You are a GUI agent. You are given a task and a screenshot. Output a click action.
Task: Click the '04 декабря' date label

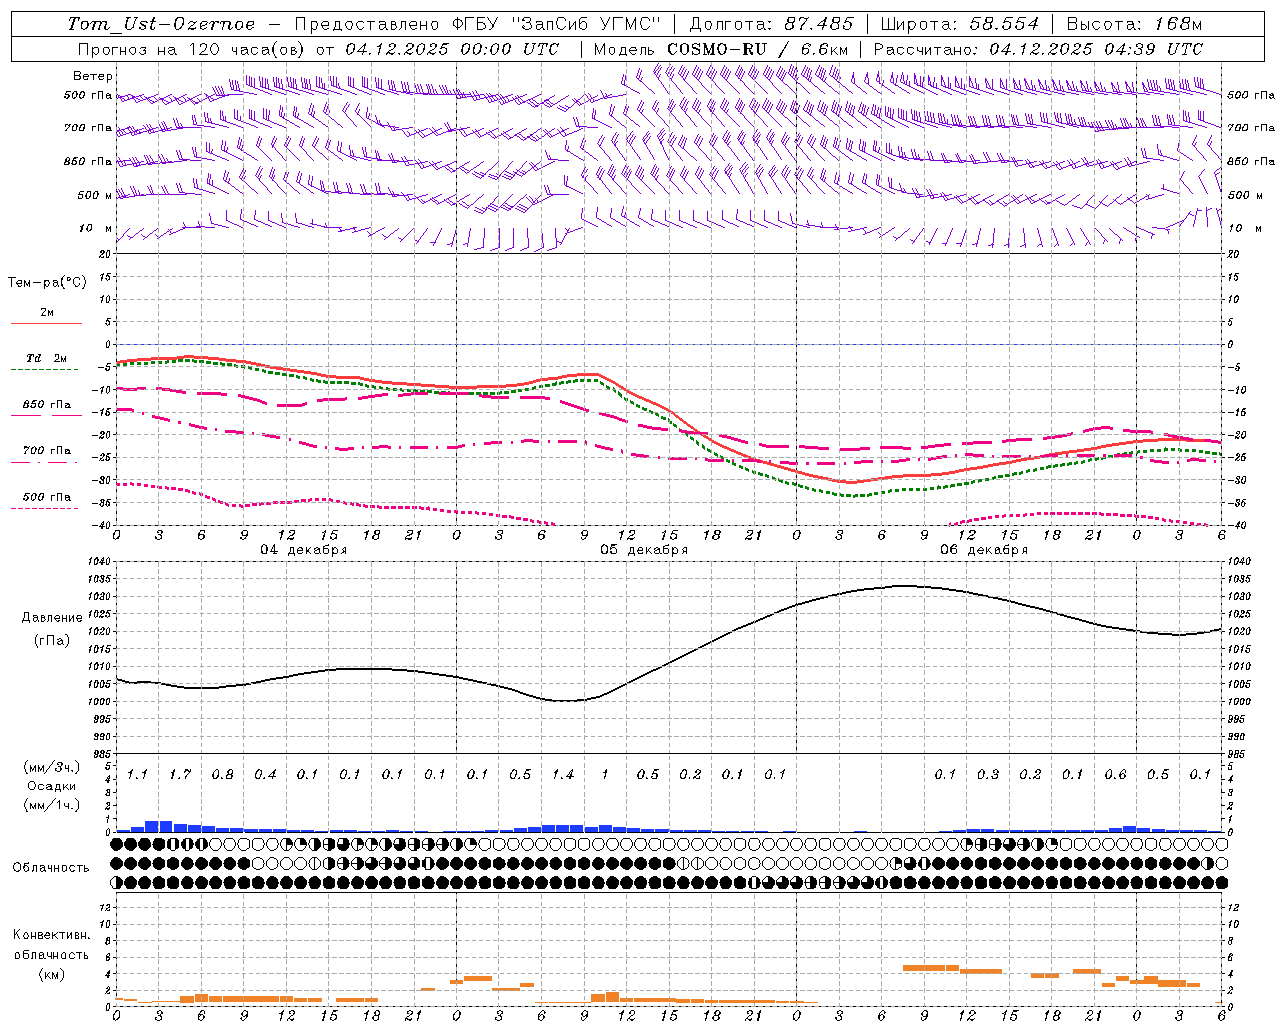[304, 550]
